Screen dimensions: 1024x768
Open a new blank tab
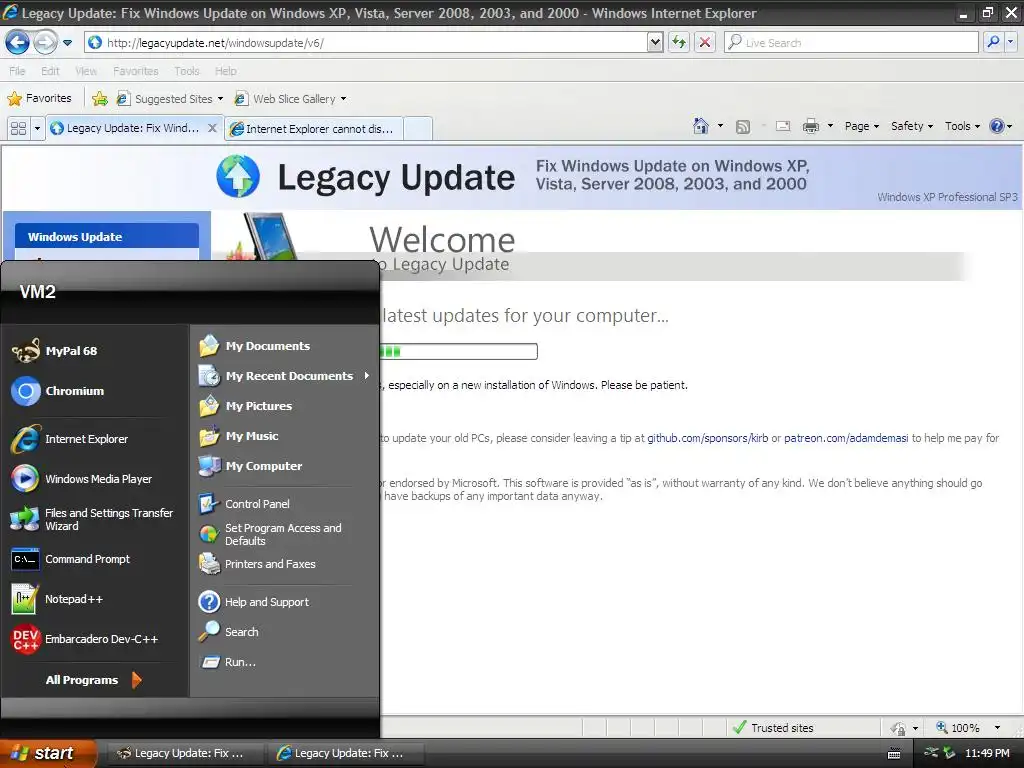tap(418, 129)
